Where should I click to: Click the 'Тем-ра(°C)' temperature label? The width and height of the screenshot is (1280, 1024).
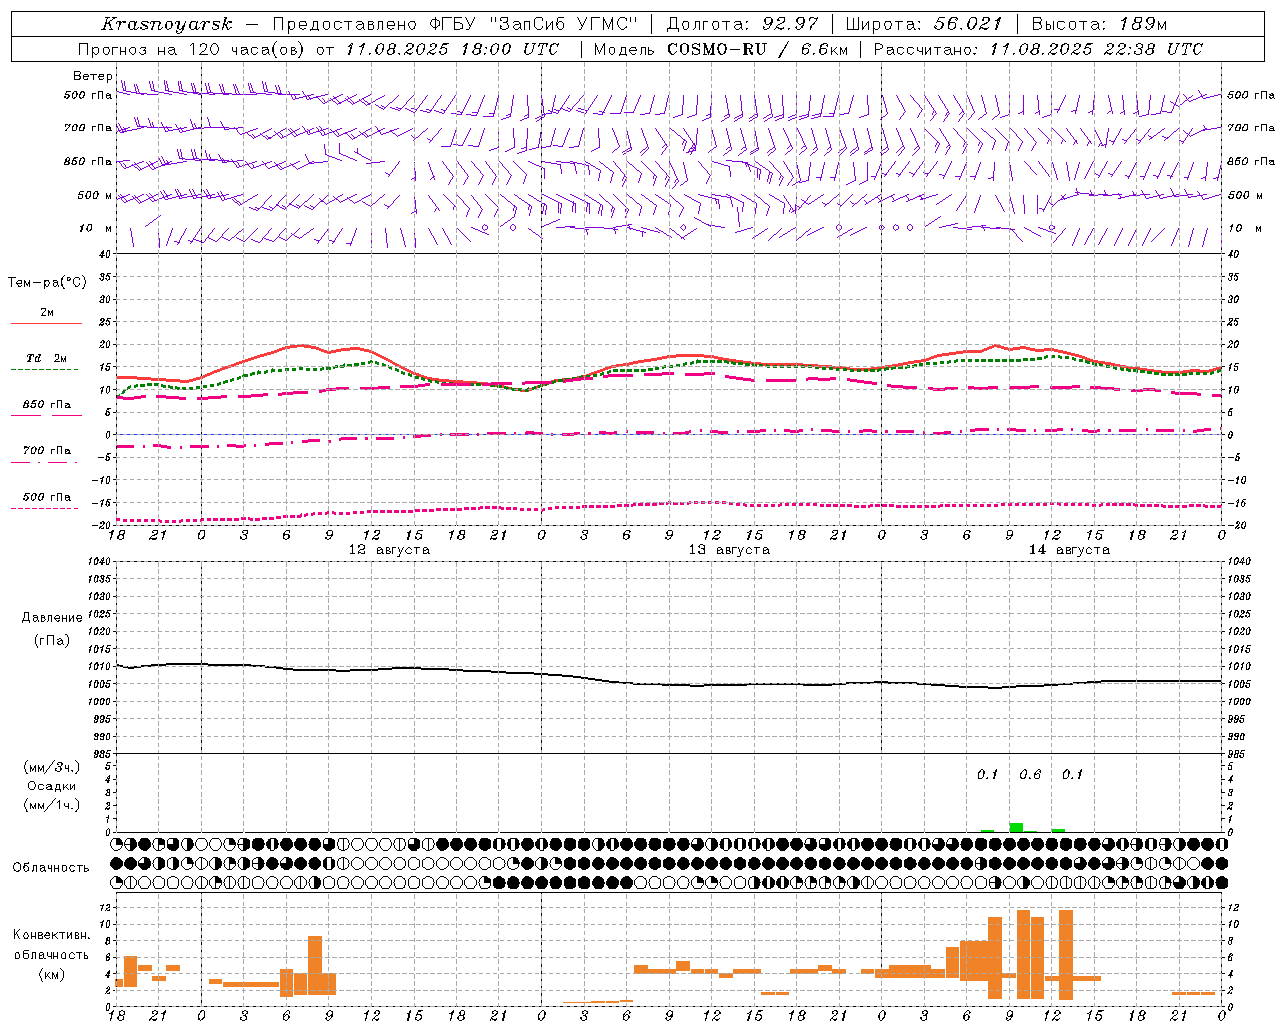tap(47, 283)
